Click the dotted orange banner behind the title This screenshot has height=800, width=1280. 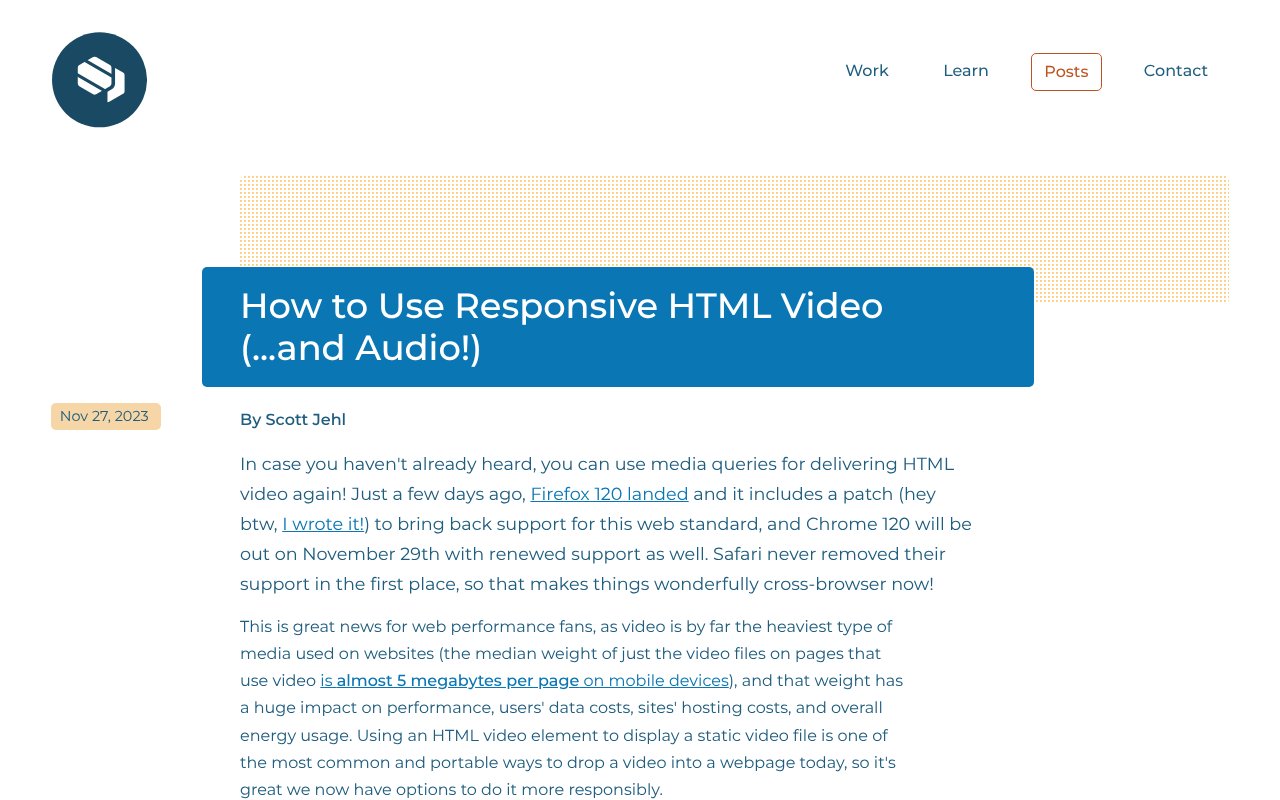click(1130, 238)
